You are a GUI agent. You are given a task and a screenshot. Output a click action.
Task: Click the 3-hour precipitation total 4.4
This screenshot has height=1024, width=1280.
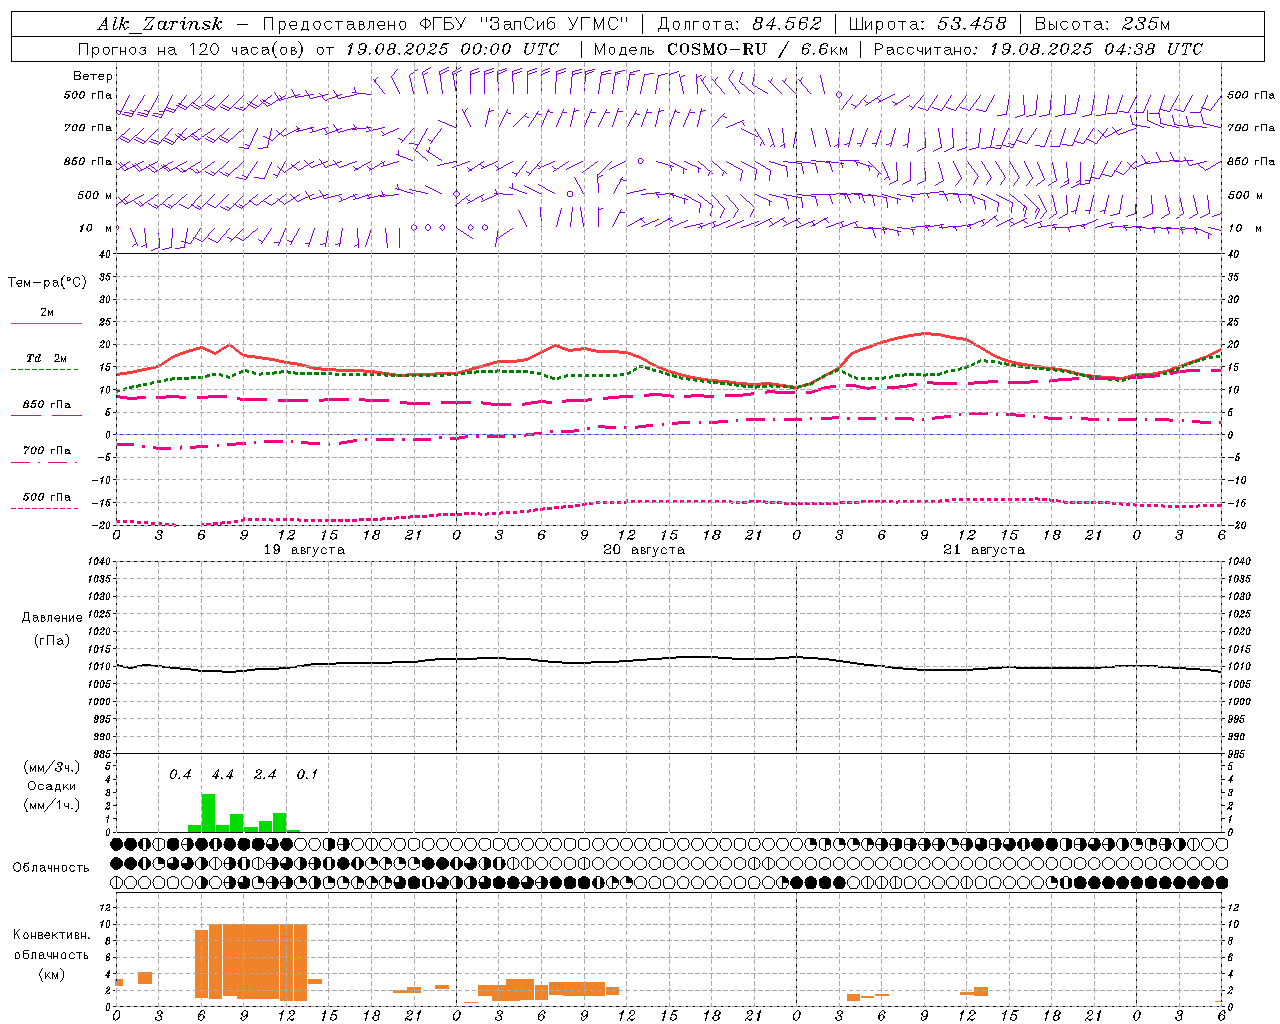pos(222,774)
